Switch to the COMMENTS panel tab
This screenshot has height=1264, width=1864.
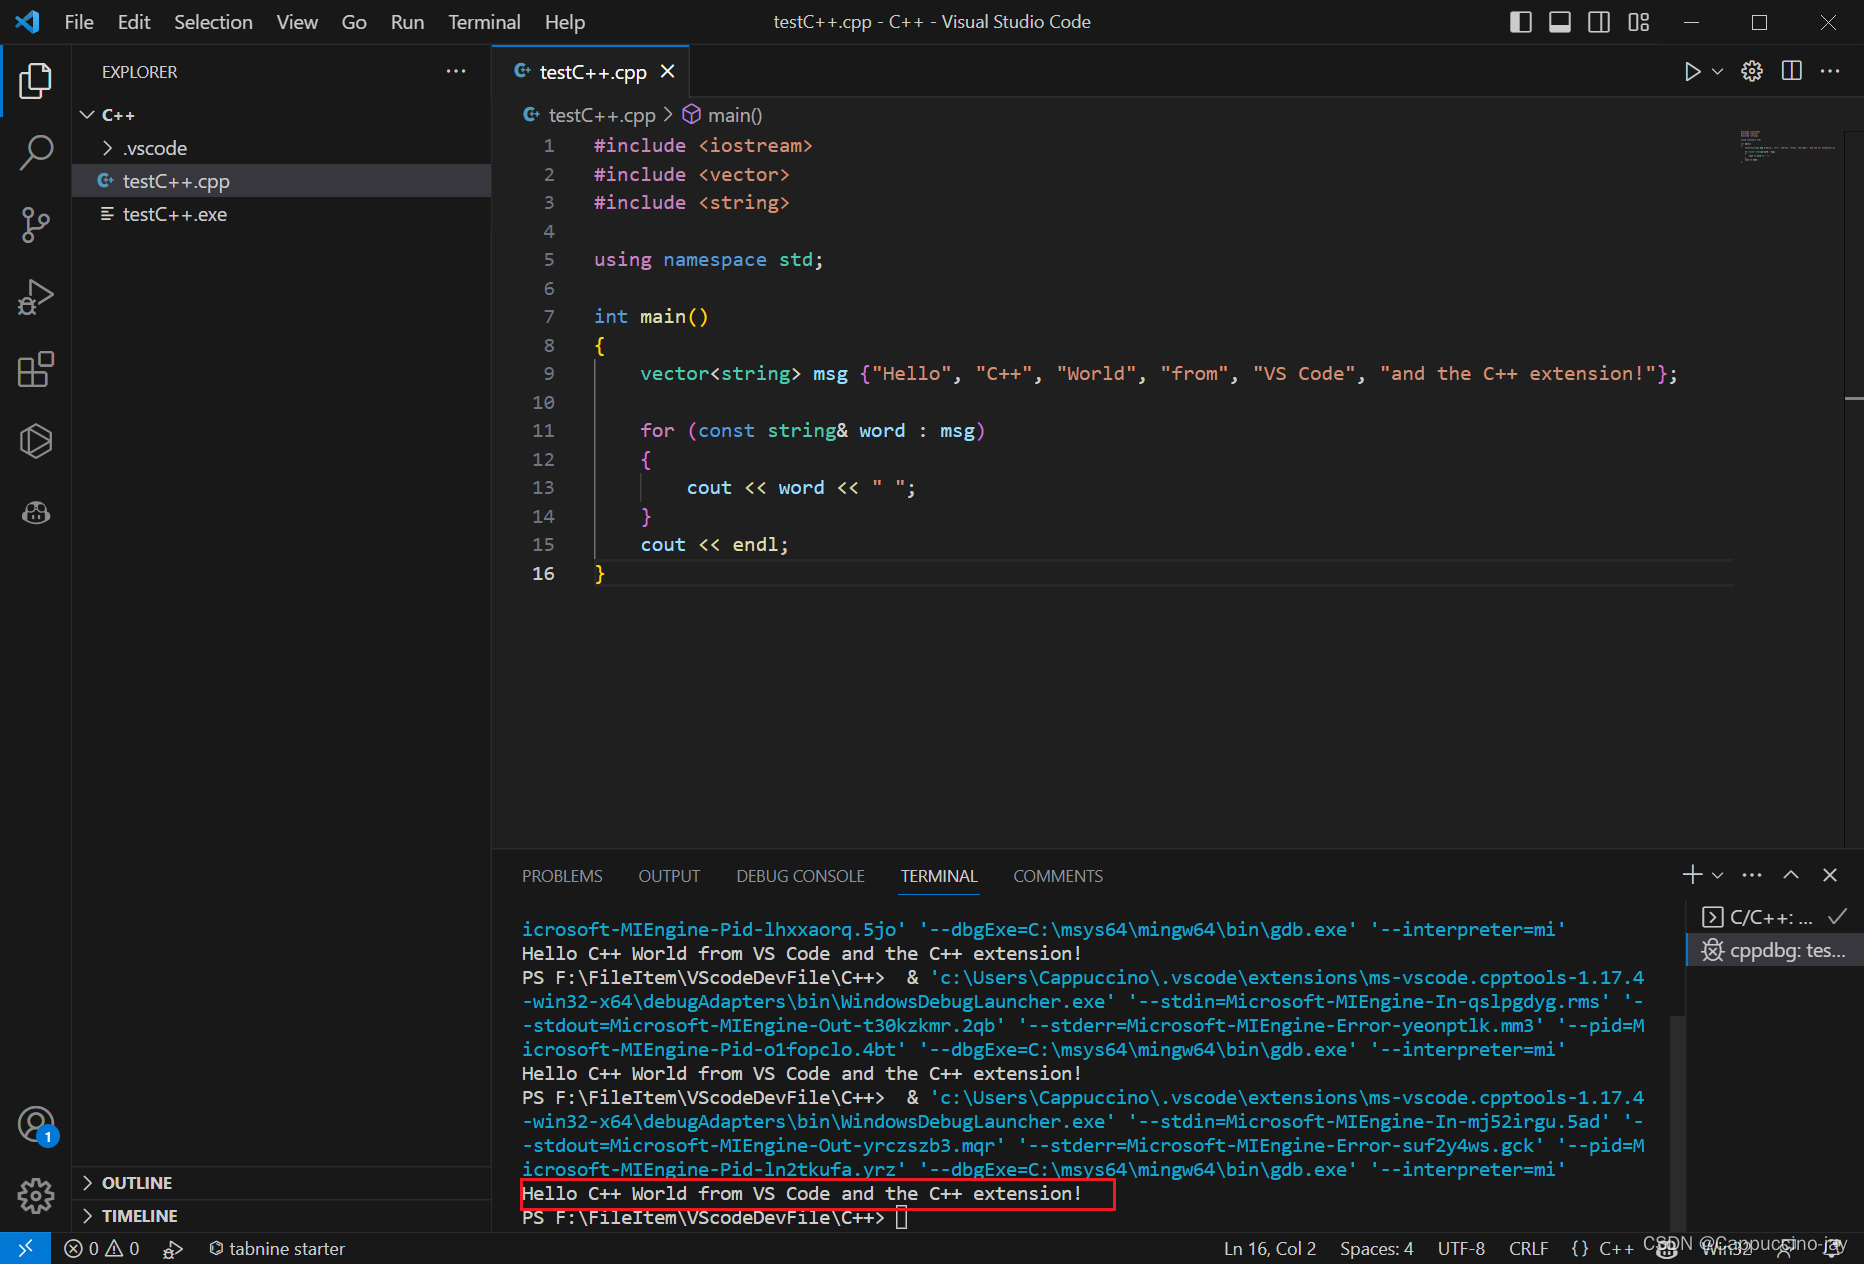point(1058,876)
